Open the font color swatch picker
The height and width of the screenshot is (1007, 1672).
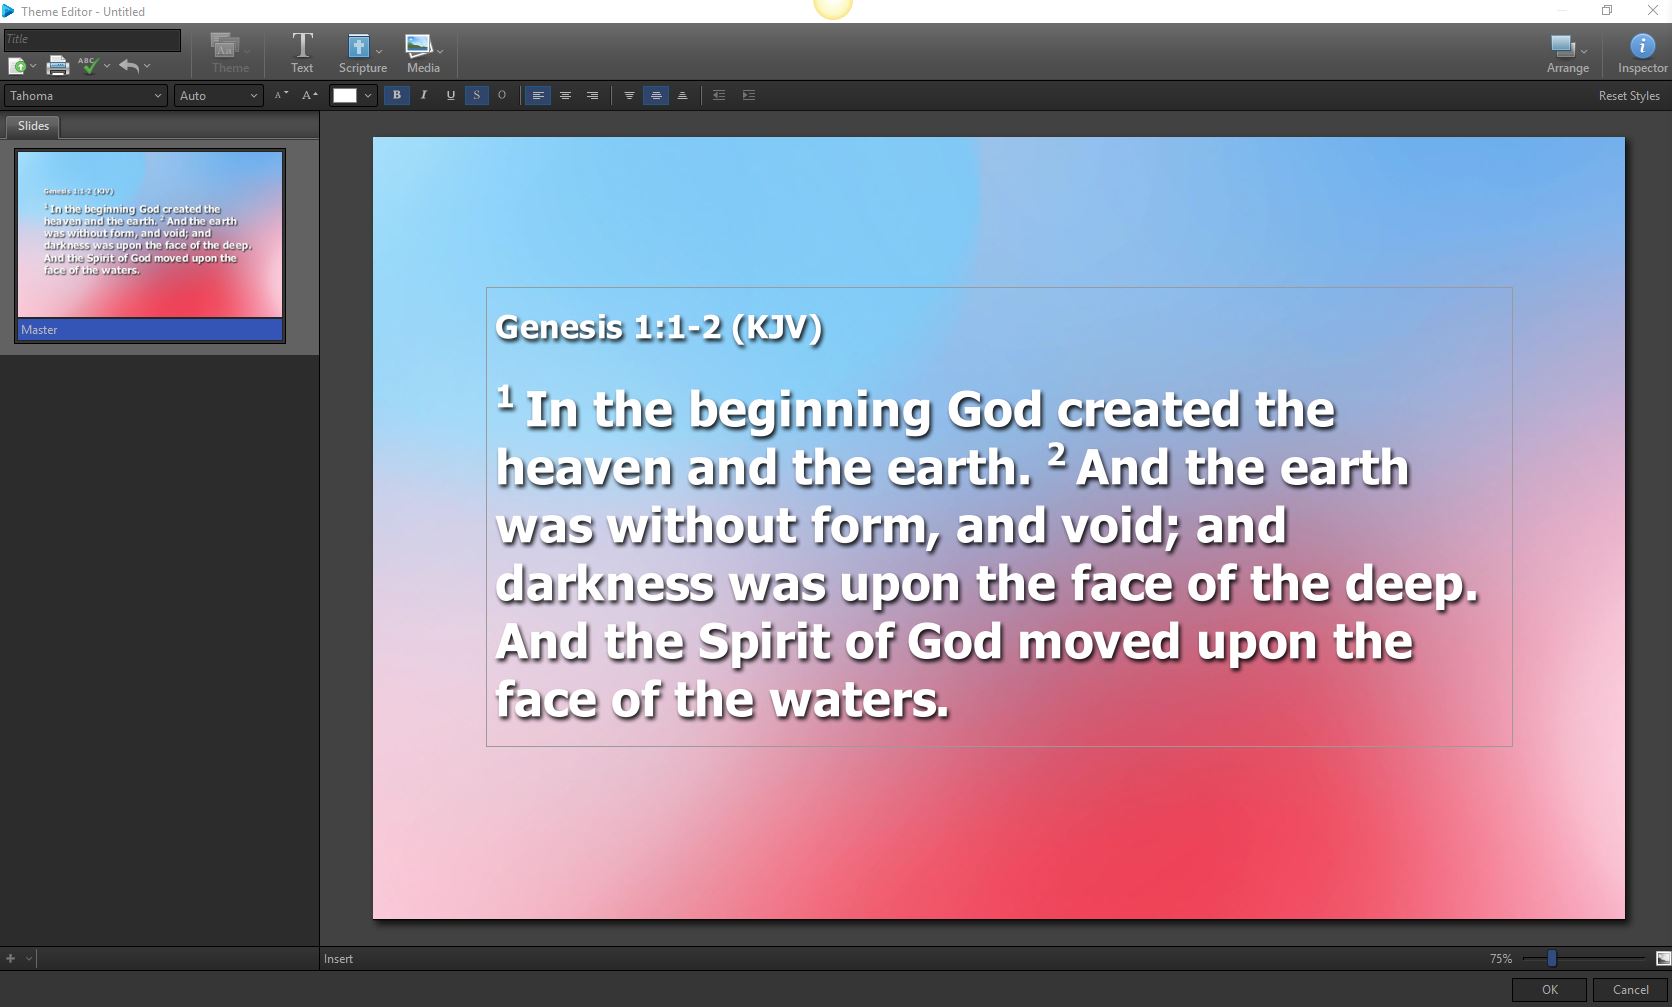(345, 95)
